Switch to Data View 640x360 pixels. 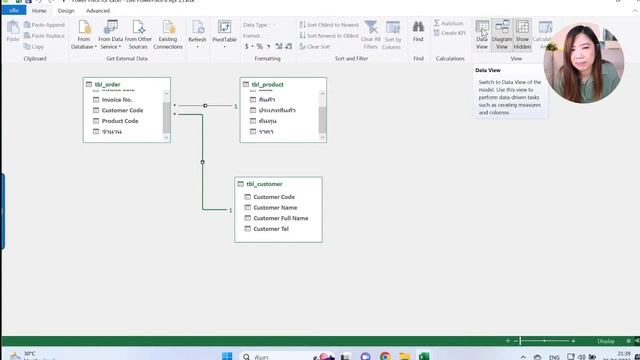[x=482, y=35]
